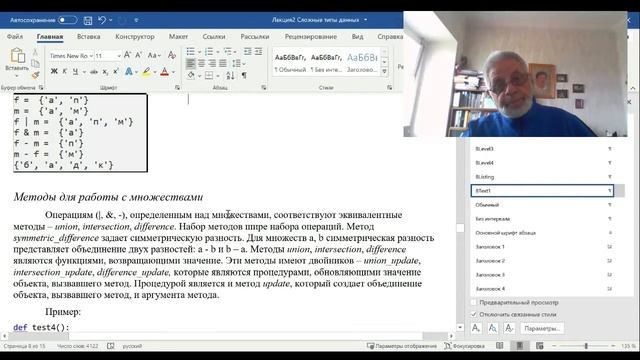This screenshot has height=360, width=640.
Task: Switch to the Конструктор tab
Action: pyautogui.click(x=135, y=36)
